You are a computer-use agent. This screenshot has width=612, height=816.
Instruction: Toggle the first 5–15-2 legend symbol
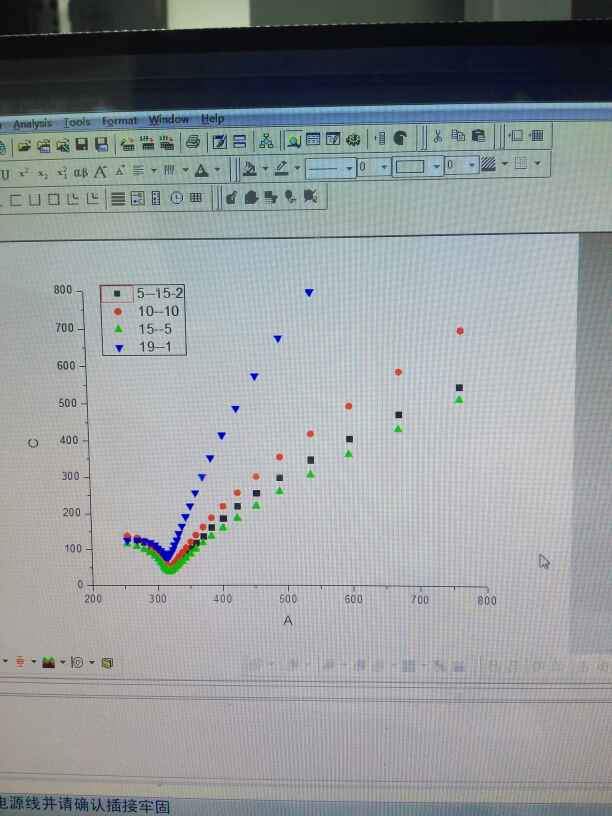[x=117, y=294]
